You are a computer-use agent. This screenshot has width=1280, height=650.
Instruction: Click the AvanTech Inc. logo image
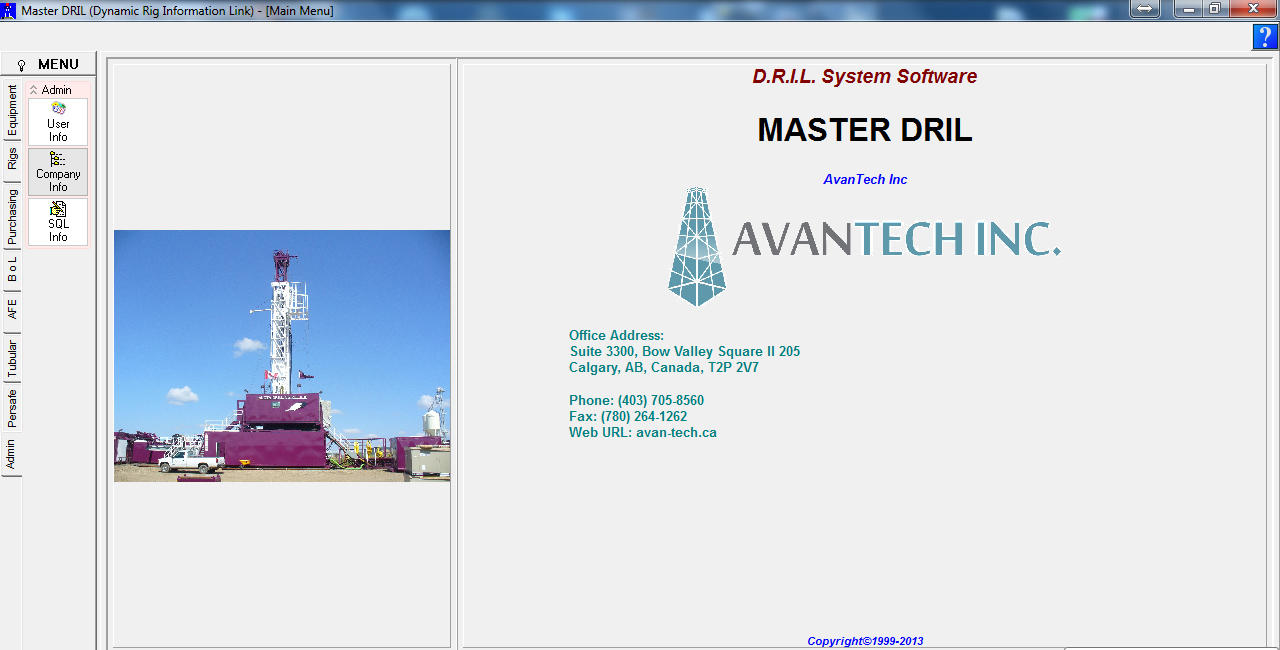click(864, 246)
